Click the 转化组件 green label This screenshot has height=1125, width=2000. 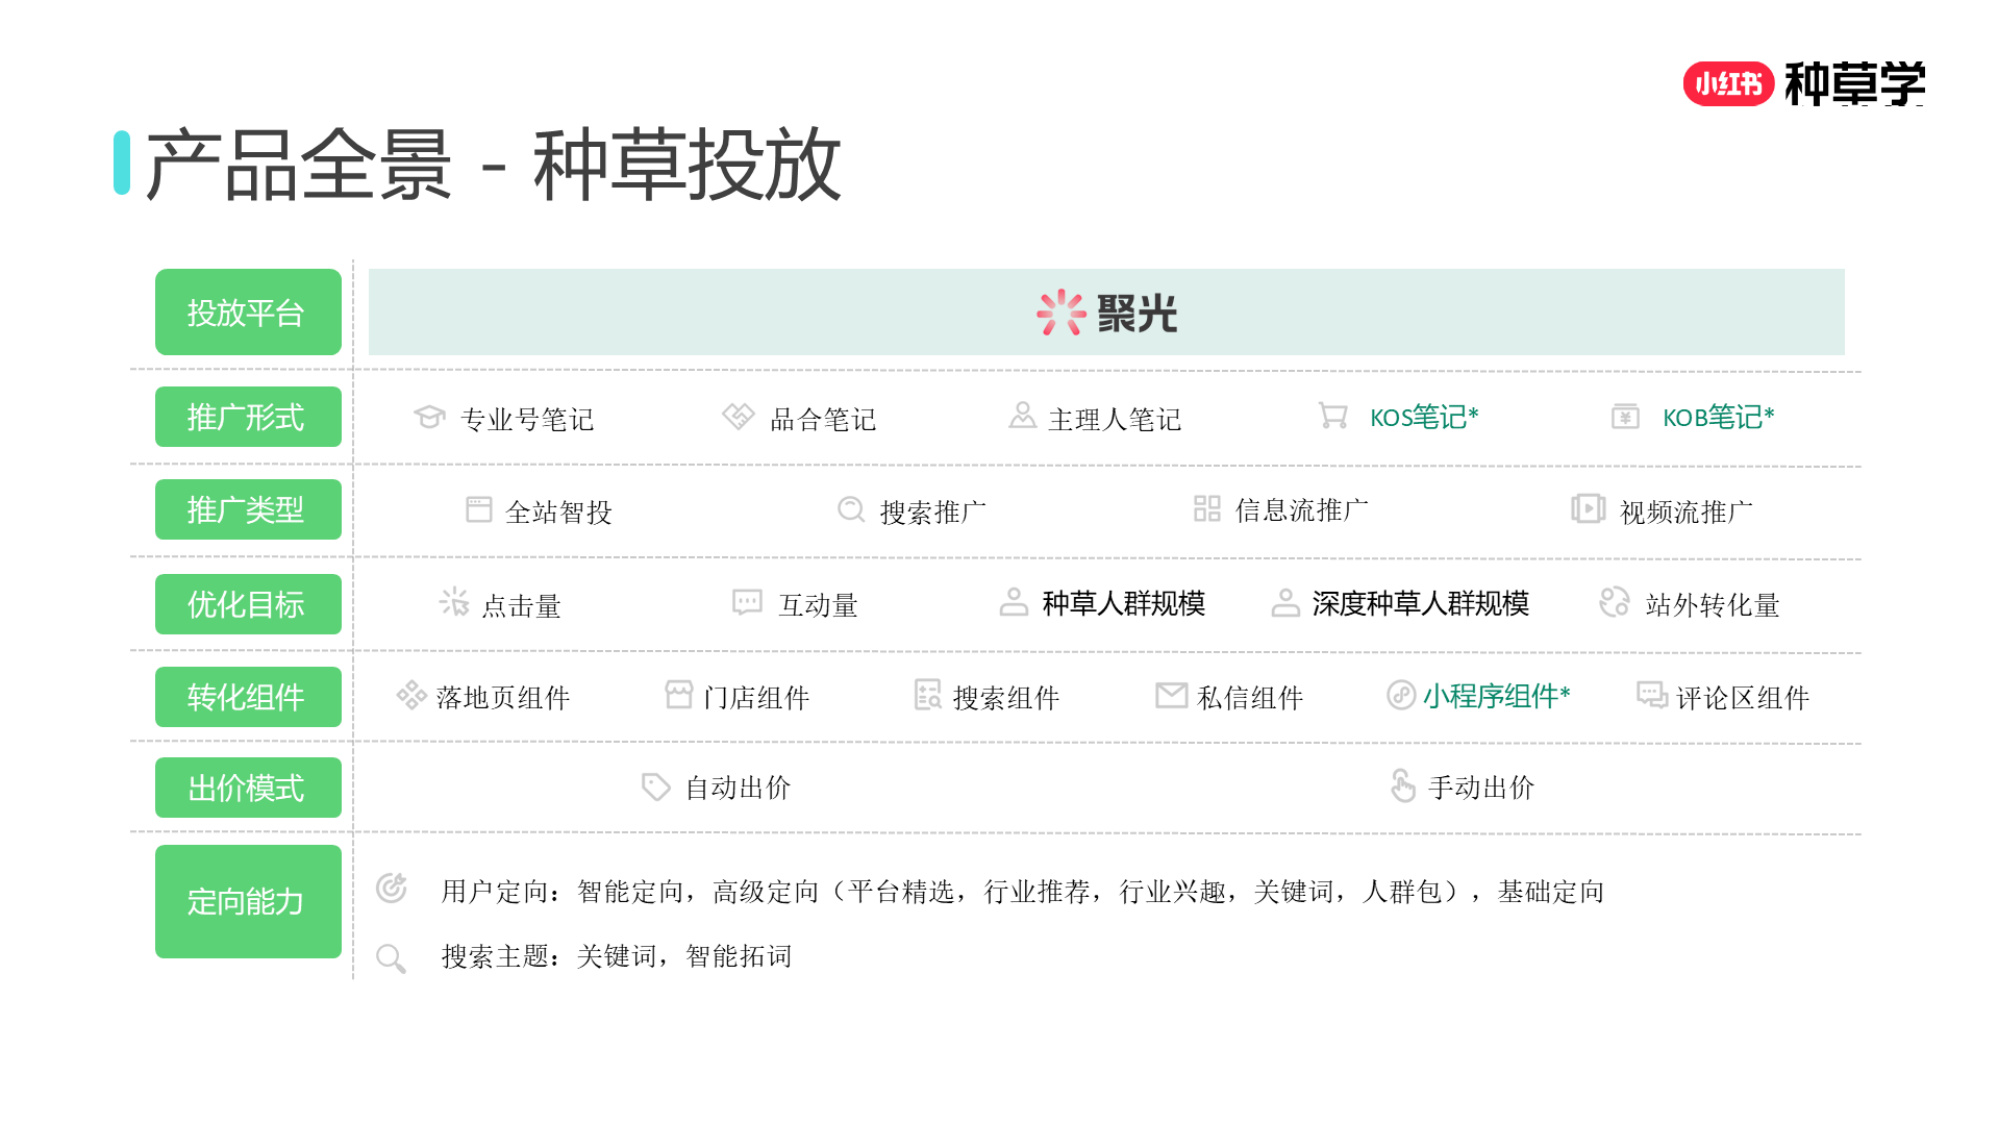point(247,697)
